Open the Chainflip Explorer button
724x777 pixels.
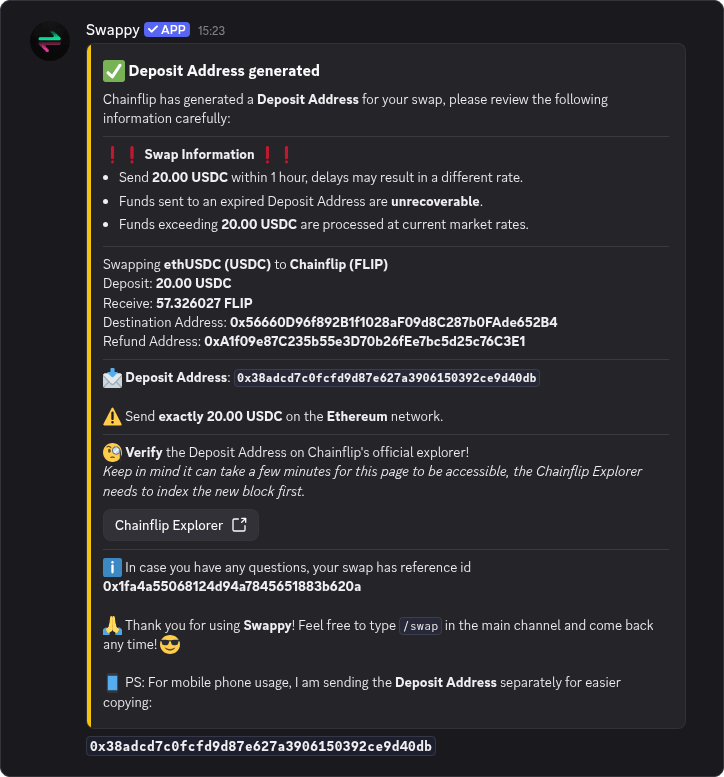181,525
